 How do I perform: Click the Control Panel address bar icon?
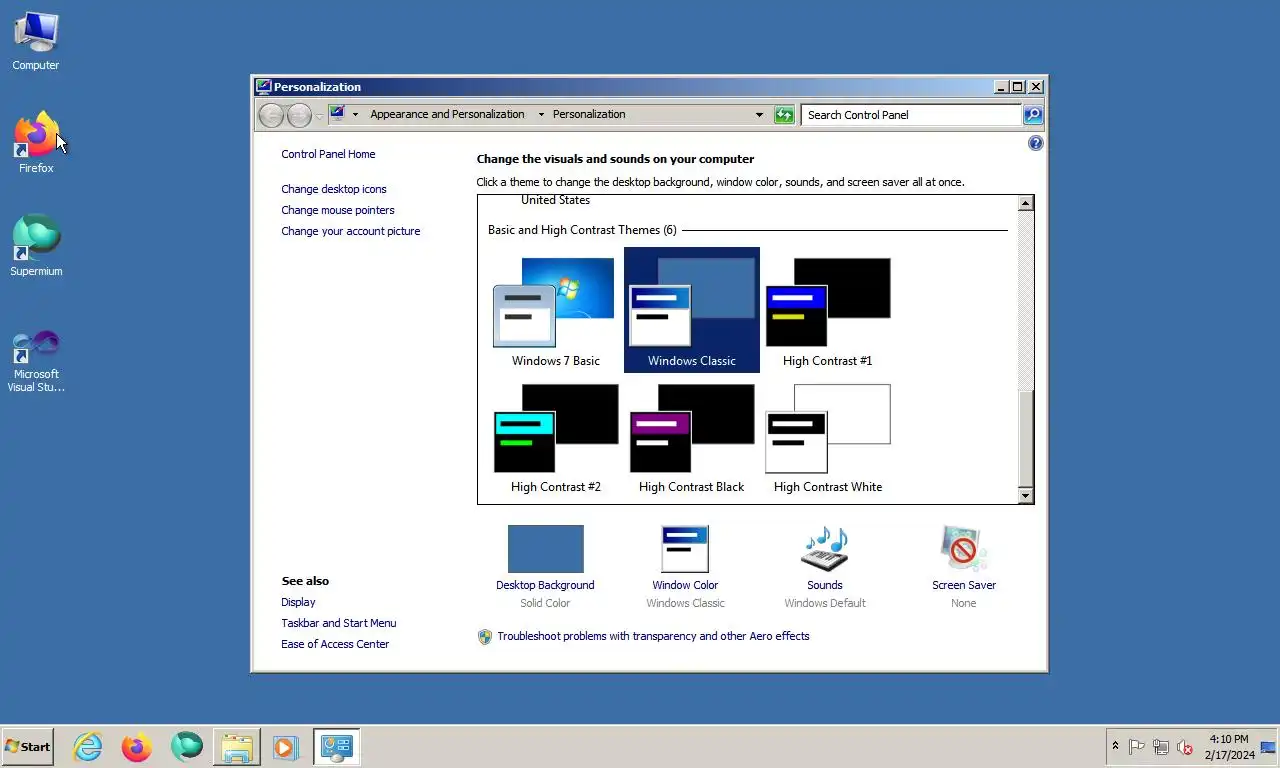pyautogui.click(x=337, y=114)
